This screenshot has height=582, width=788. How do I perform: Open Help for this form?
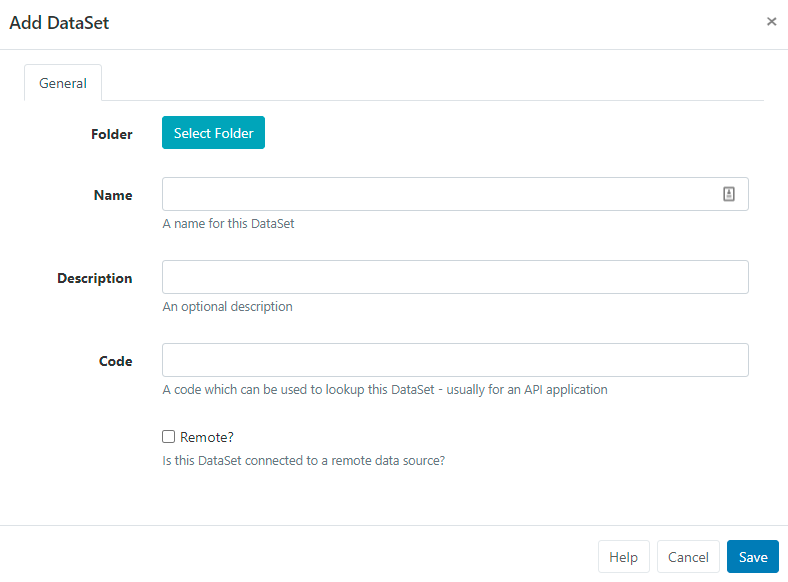[623, 557]
